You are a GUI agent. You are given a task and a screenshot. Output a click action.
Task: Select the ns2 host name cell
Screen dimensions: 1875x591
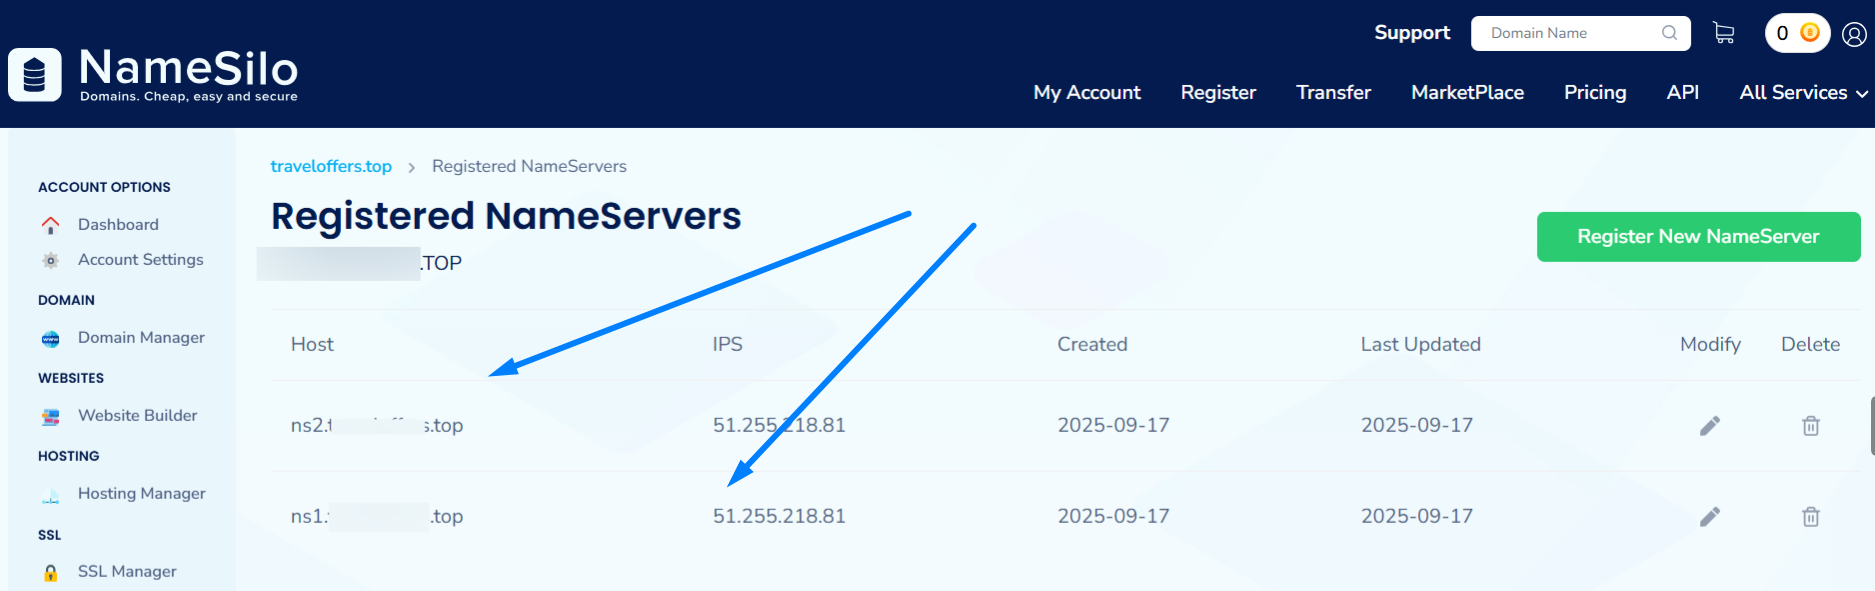(x=377, y=425)
